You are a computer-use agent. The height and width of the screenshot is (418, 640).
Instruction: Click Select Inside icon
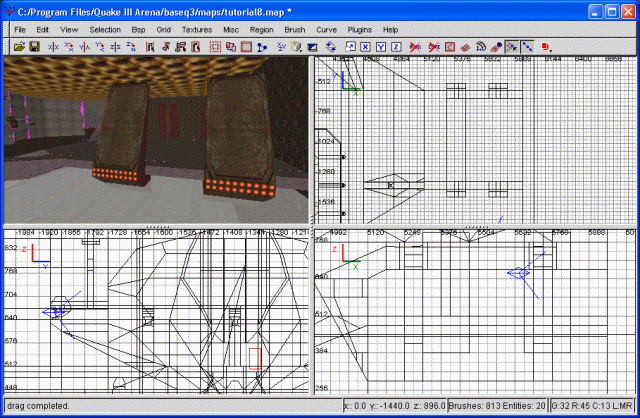tap(196, 47)
